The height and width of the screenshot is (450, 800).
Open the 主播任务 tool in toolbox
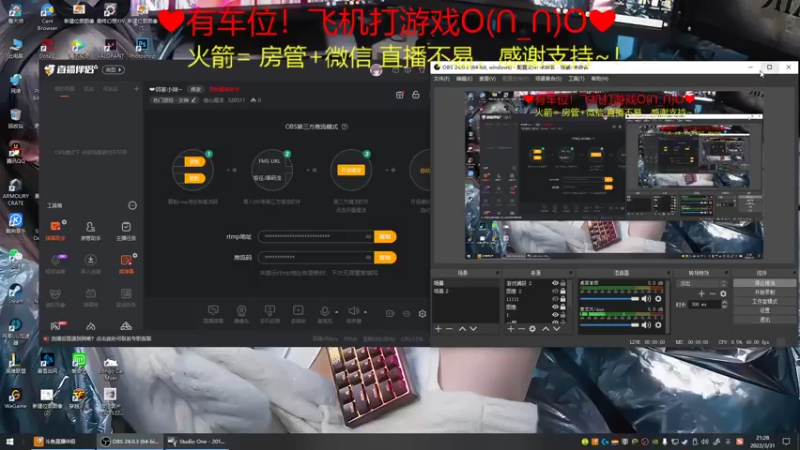pyautogui.click(x=126, y=230)
